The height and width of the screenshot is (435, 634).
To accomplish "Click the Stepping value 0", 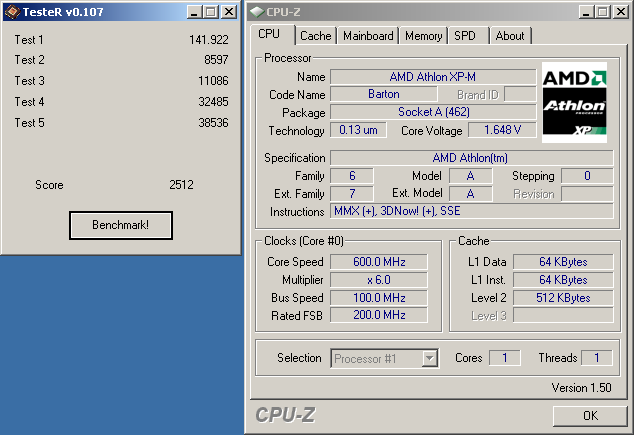I will pyautogui.click(x=587, y=176).
